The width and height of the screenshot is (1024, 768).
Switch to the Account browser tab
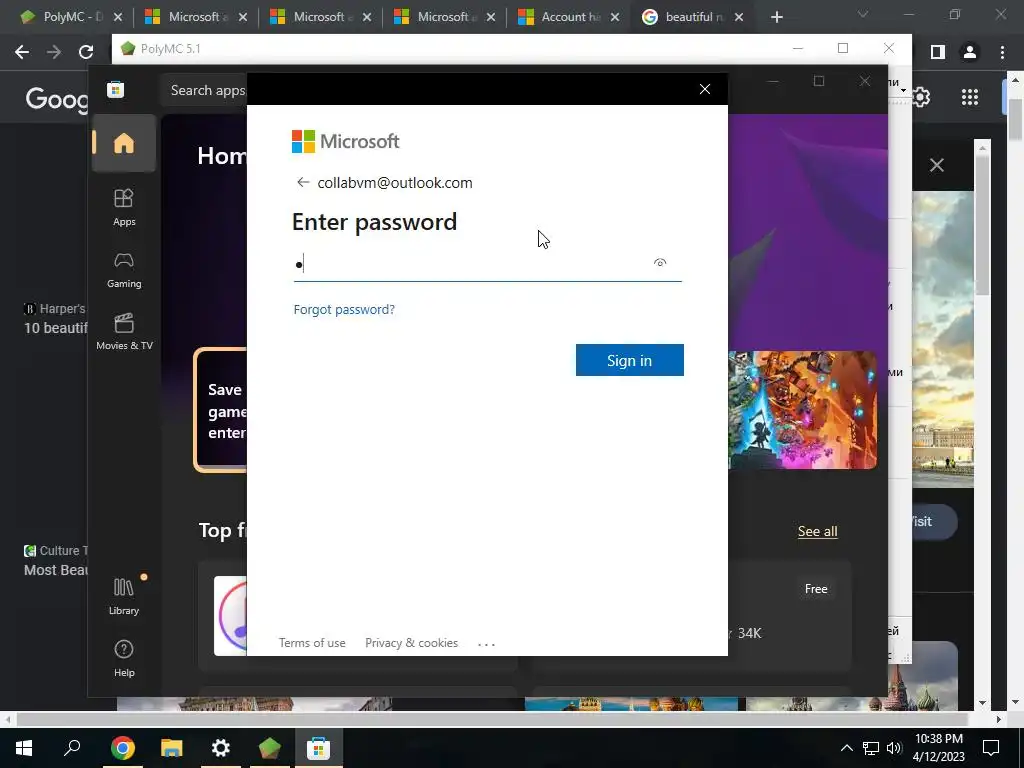pyautogui.click(x=567, y=17)
